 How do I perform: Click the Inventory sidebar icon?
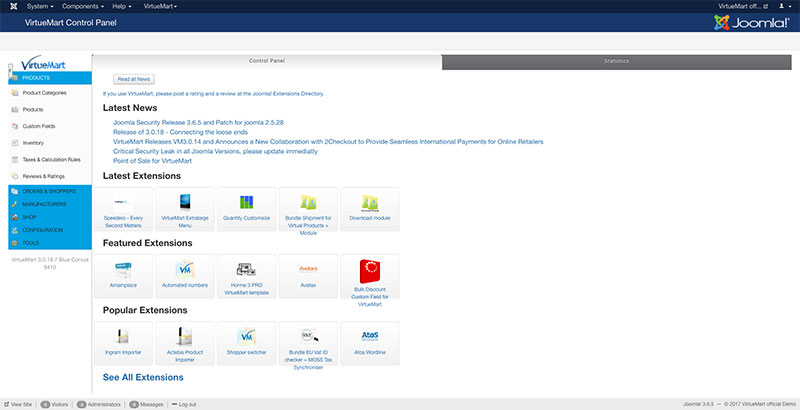pyautogui.click(x=15, y=143)
